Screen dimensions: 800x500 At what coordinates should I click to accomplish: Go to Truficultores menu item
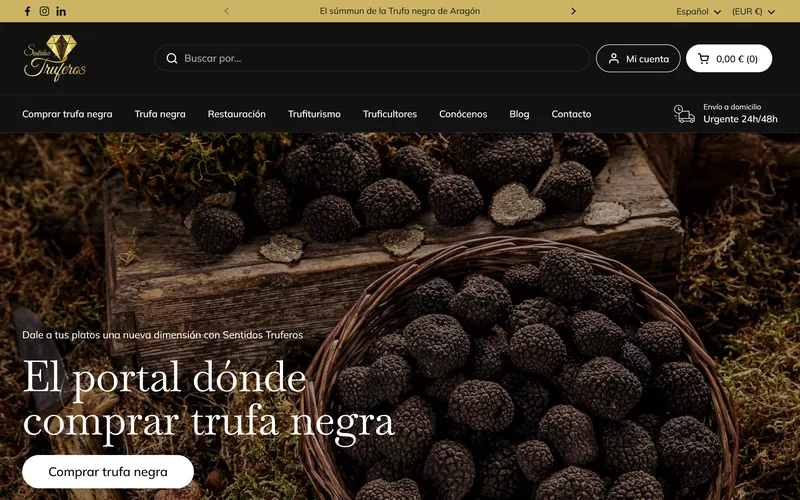point(389,114)
